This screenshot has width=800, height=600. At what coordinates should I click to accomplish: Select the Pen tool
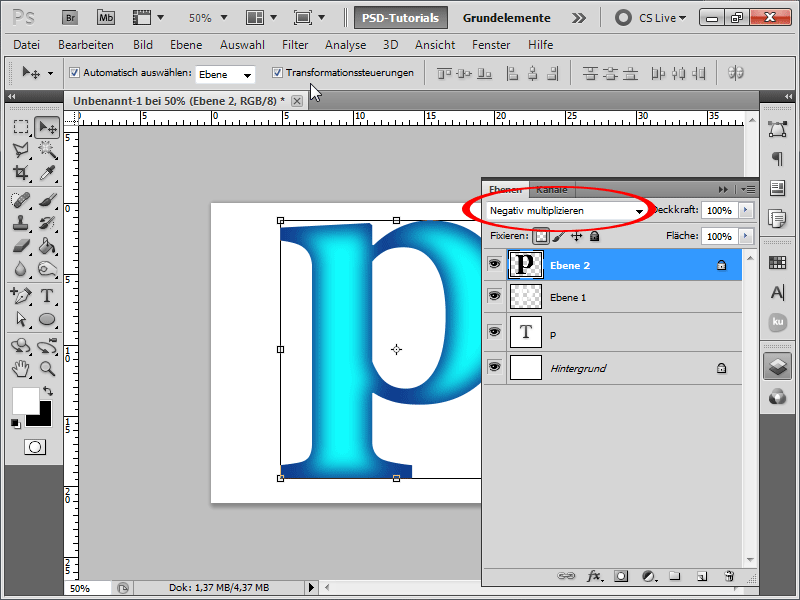pyautogui.click(x=21, y=295)
